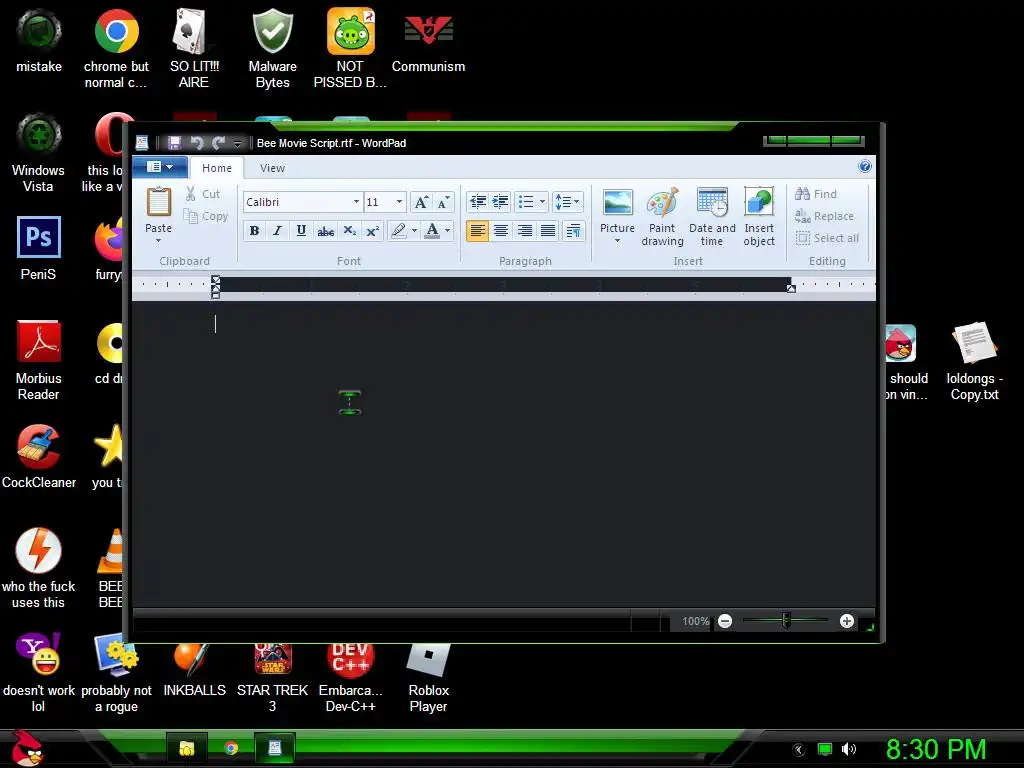Image resolution: width=1024 pixels, height=768 pixels.
Task: Toggle Bold formatting
Action: (x=254, y=231)
